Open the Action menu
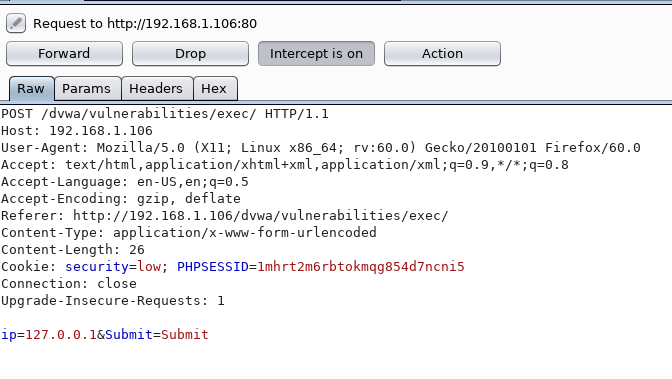 442,54
